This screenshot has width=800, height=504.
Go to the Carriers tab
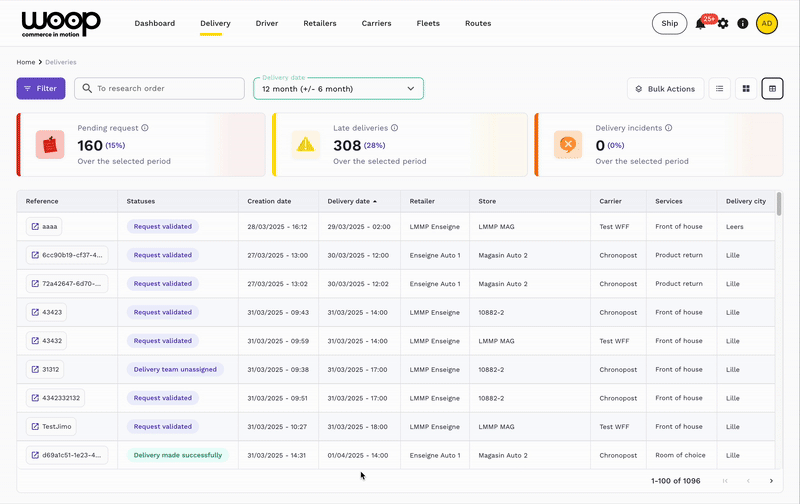(x=377, y=23)
